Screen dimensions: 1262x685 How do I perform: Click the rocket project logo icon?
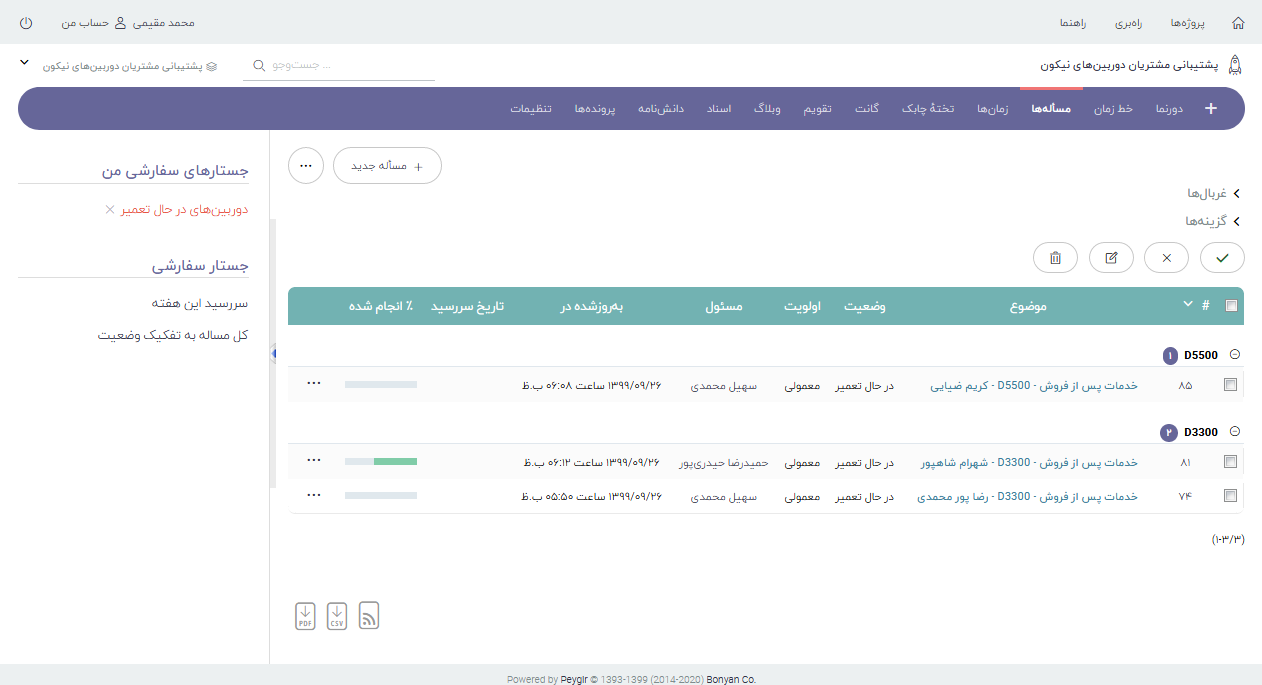click(x=1235, y=65)
